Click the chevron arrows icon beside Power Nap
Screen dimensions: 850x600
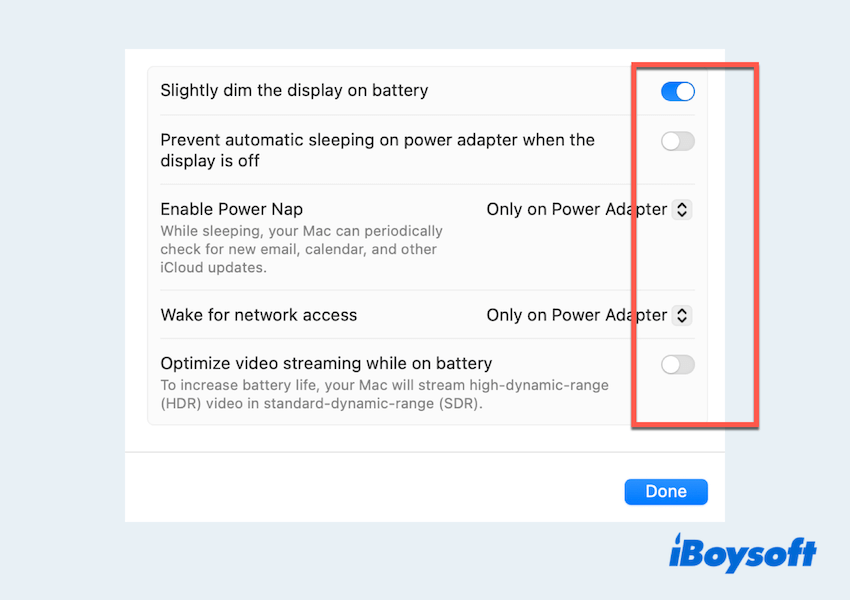[681, 210]
